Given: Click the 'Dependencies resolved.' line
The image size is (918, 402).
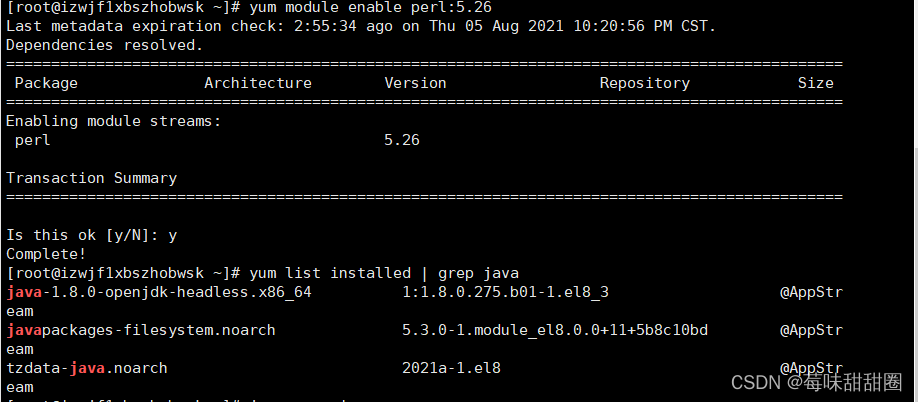Looking at the screenshot, I should pyautogui.click(x=104, y=45).
